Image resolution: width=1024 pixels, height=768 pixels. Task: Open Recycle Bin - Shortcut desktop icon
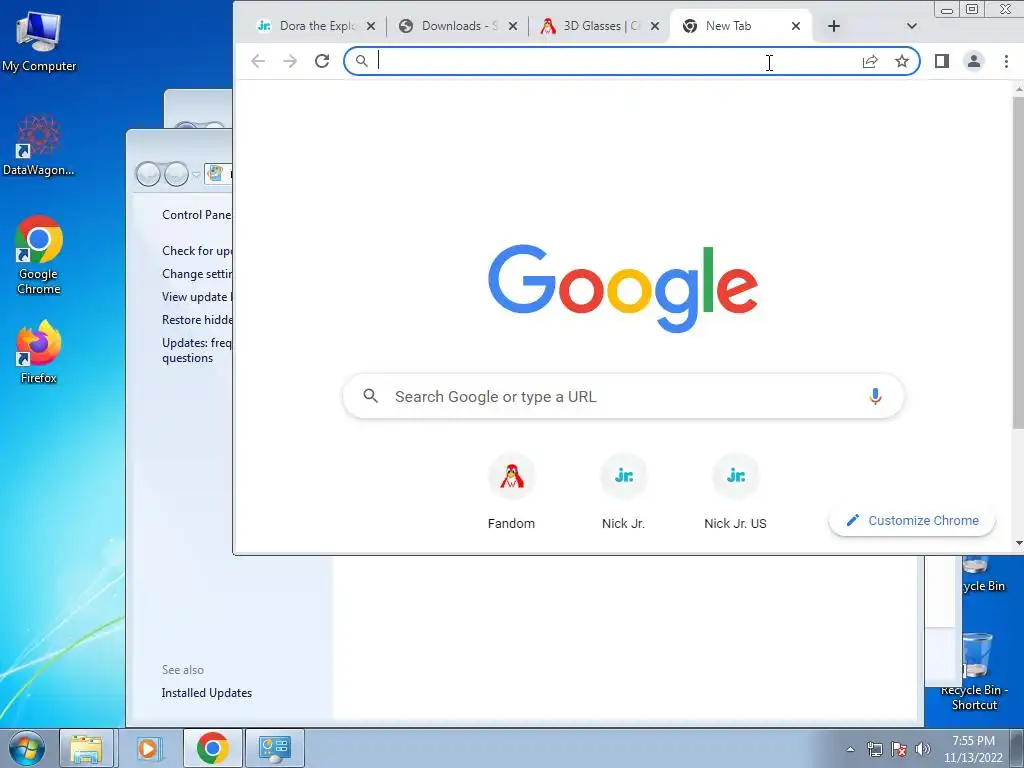click(x=974, y=673)
